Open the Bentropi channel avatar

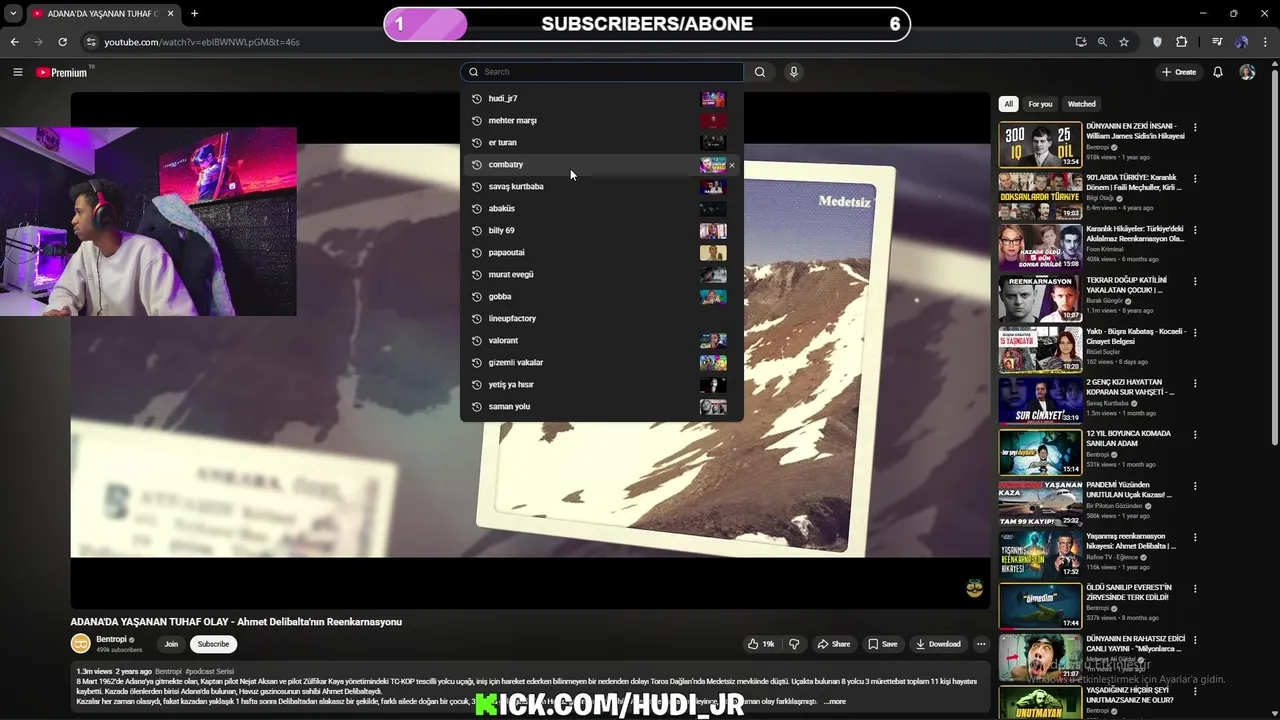coord(80,644)
